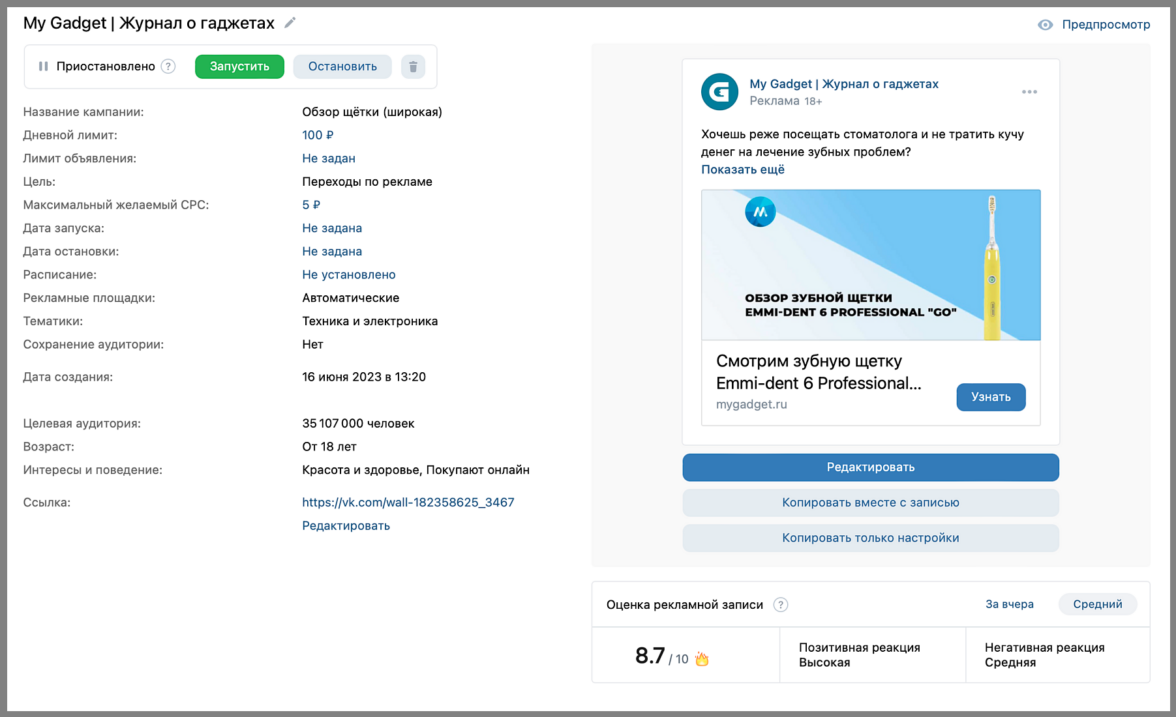1176x717 pixels.
Task: Click the pencil icon to rename the ad
Action: tap(290, 23)
